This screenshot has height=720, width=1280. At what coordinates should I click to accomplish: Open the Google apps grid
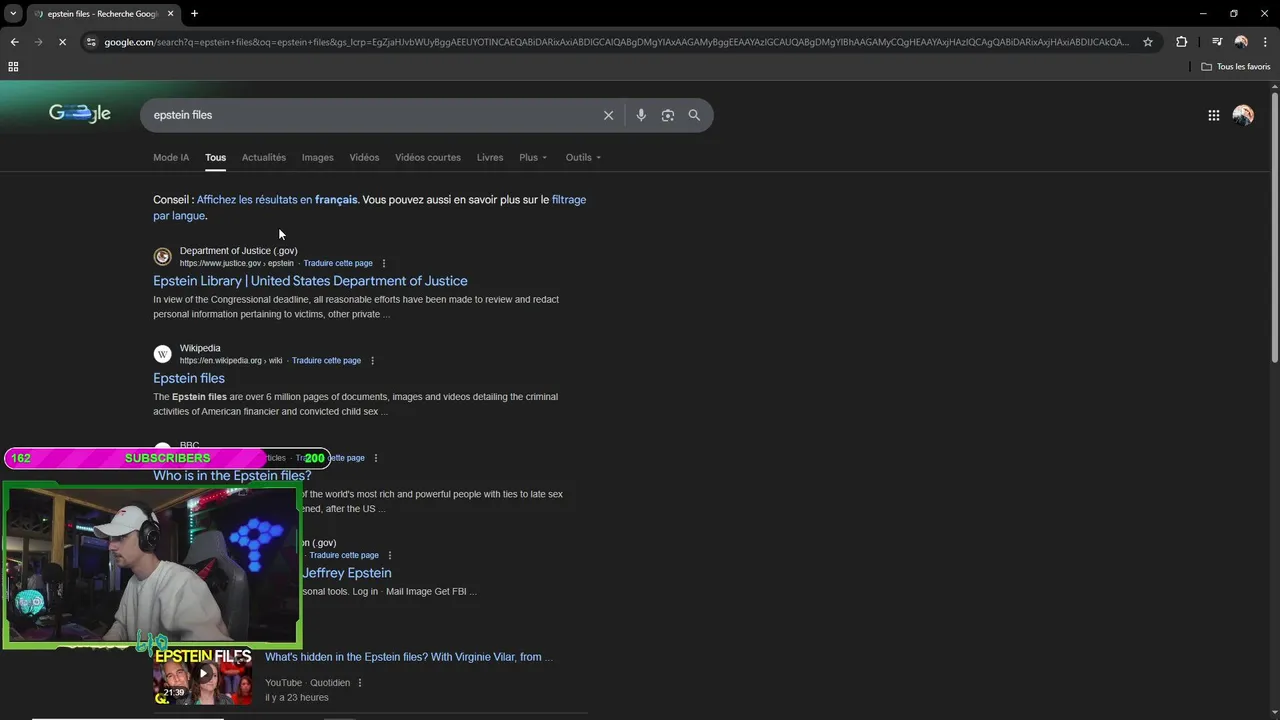1213,115
